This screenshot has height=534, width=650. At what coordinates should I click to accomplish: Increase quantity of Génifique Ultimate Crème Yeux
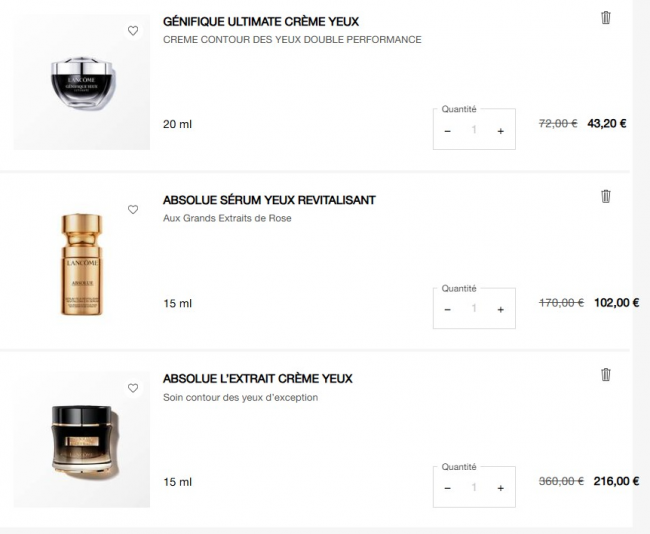point(500,131)
